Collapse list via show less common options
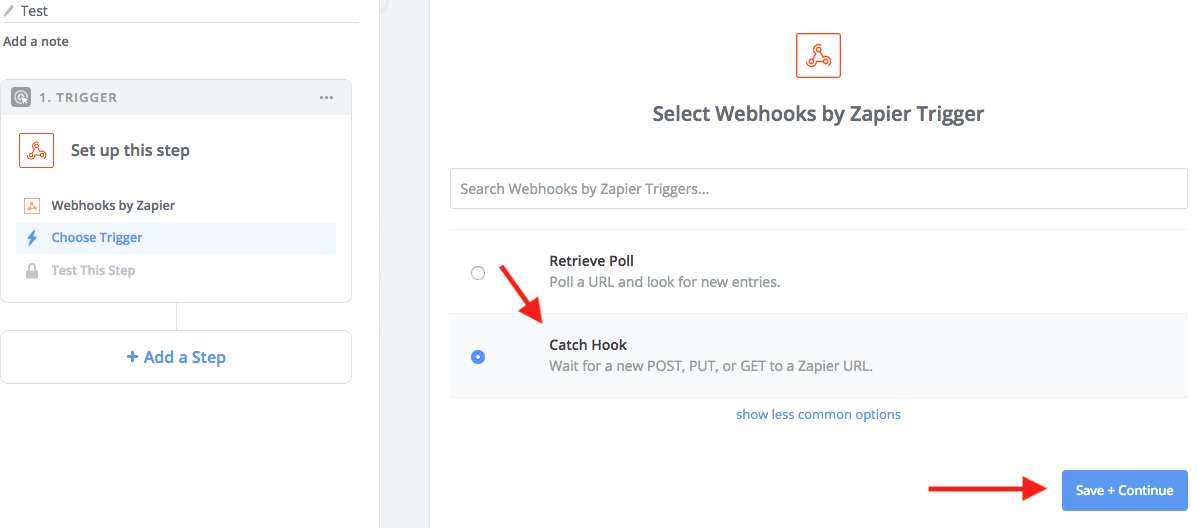1202x528 pixels. 818,414
